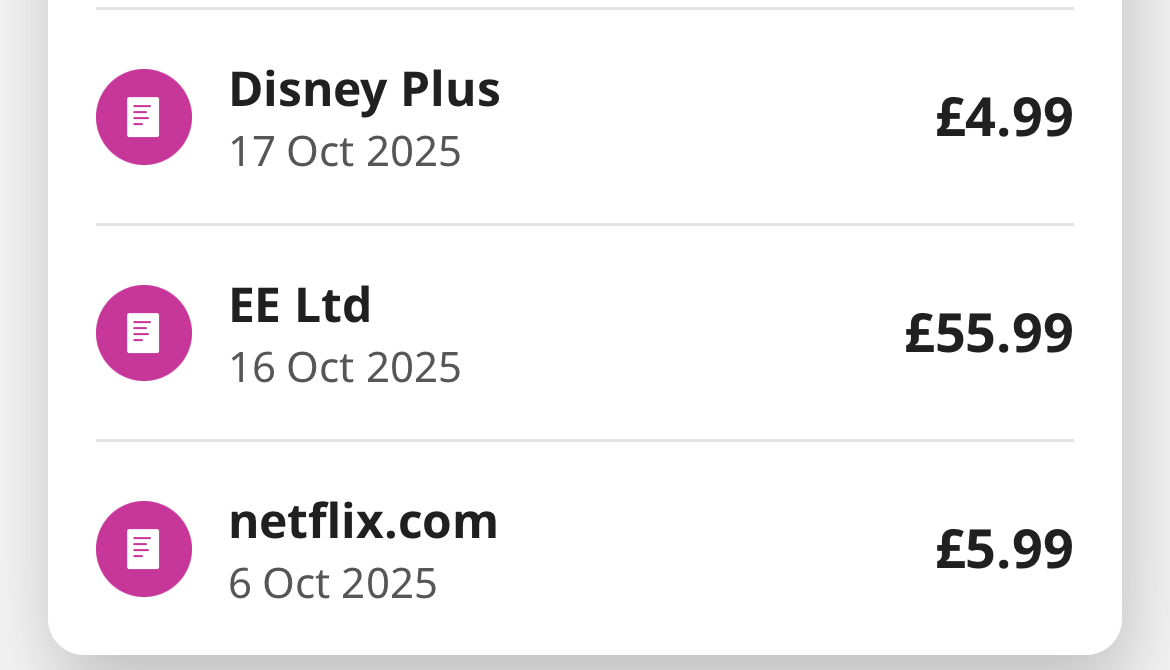Click the 6 Oct 2025 date
1170x670 pixels.
coord(333,584)
